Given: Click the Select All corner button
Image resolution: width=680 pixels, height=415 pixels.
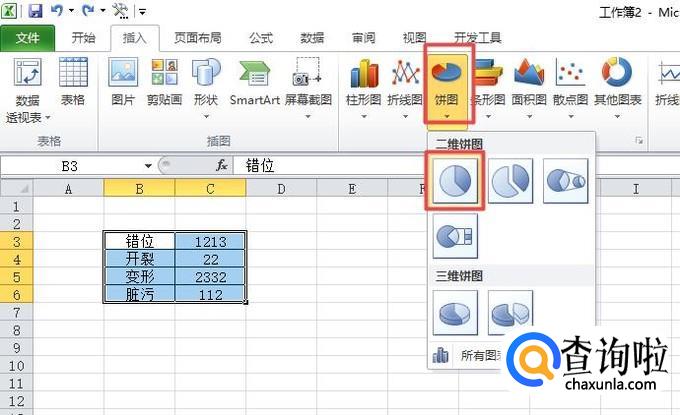Looking at the screenshot, I should point(16,189).
